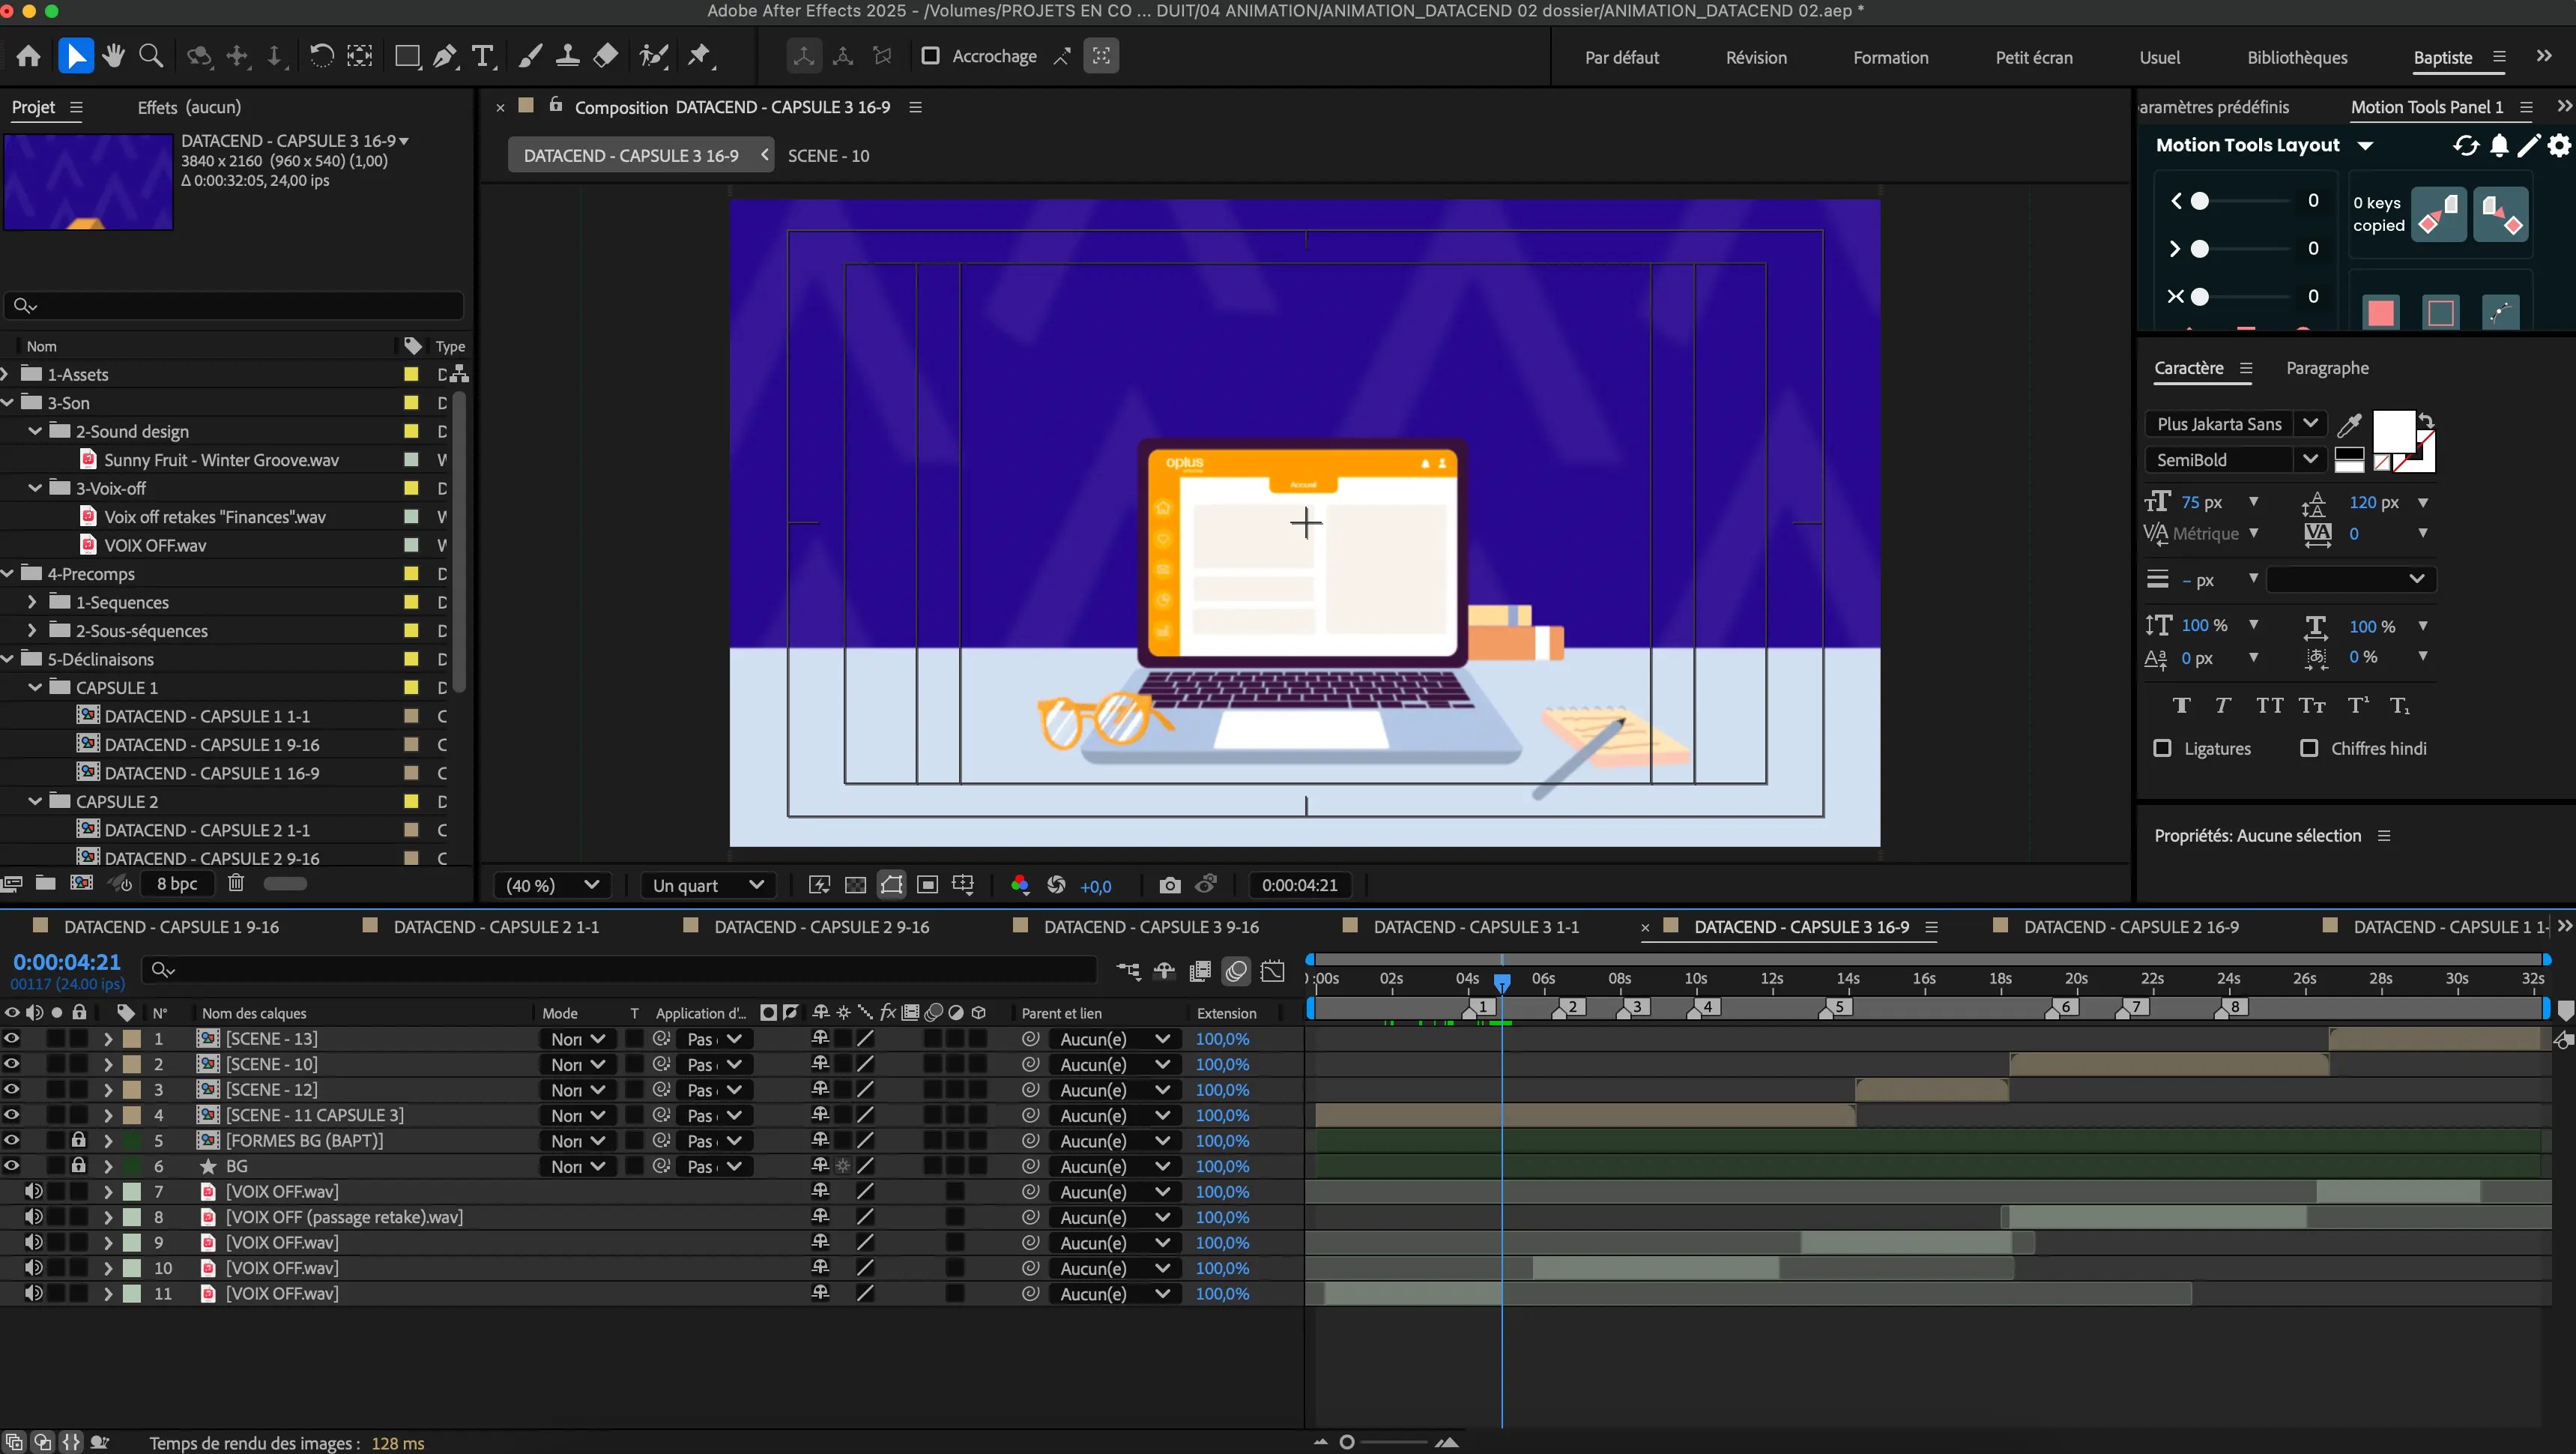Unlock the FORMES BG (BAPT) layer

click(79, 1140)
